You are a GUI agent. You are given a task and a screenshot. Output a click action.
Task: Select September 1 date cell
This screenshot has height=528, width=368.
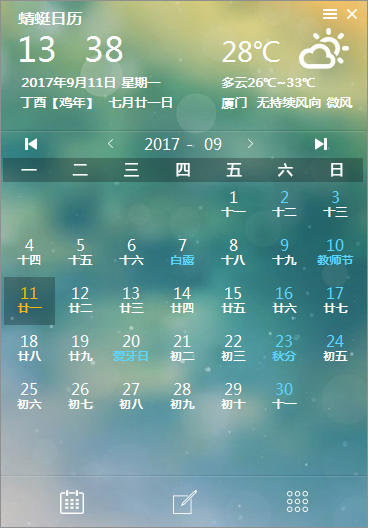pos(234,204)
